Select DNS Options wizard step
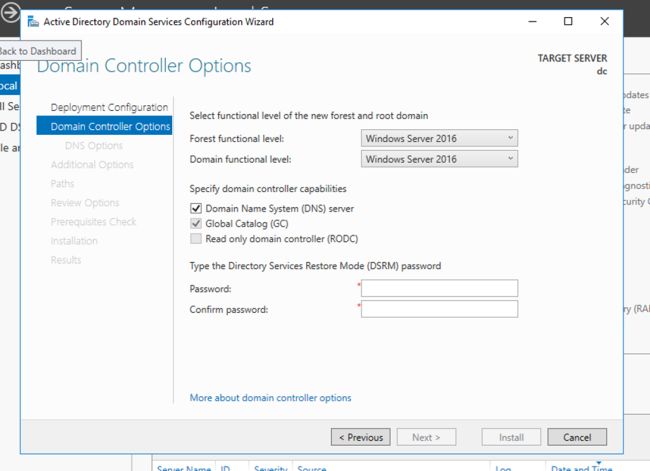 point(94,146)
